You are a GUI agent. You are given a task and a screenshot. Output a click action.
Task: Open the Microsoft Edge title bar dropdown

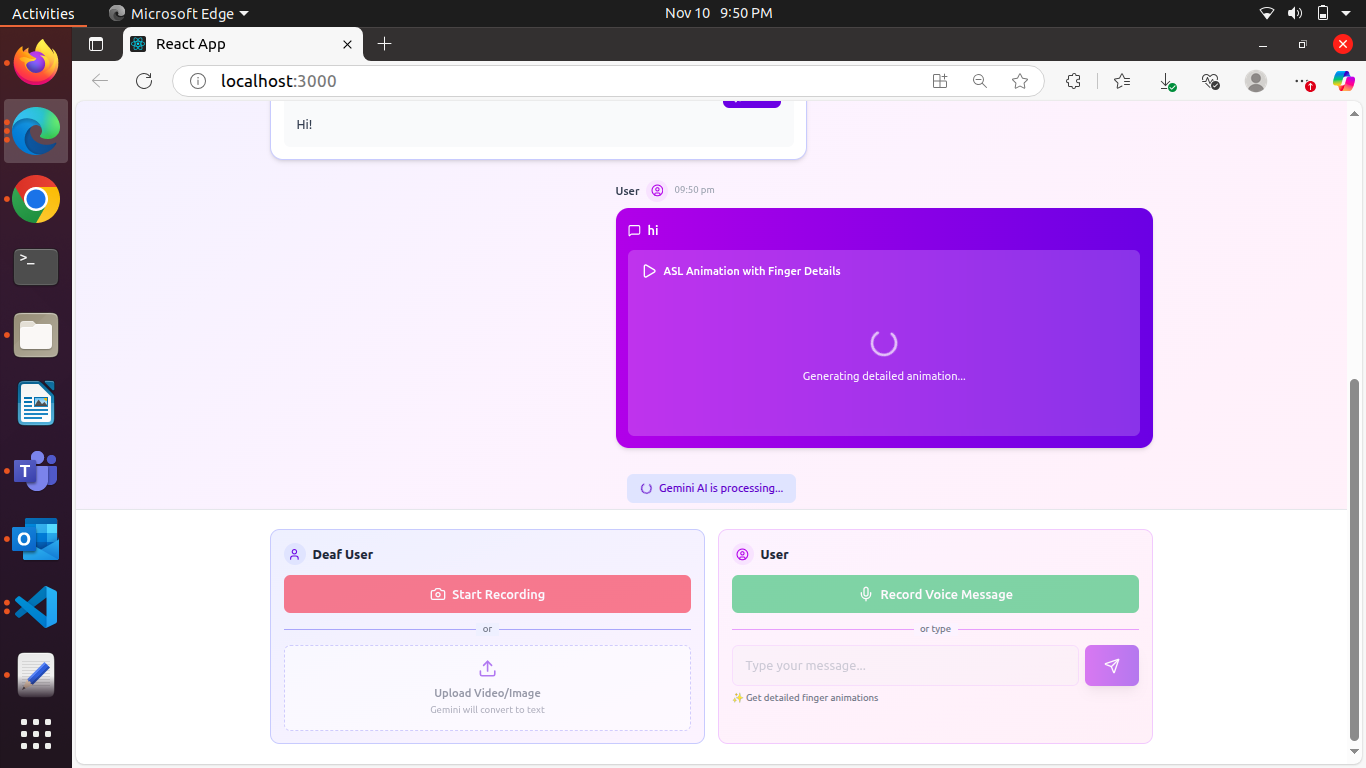178,13
